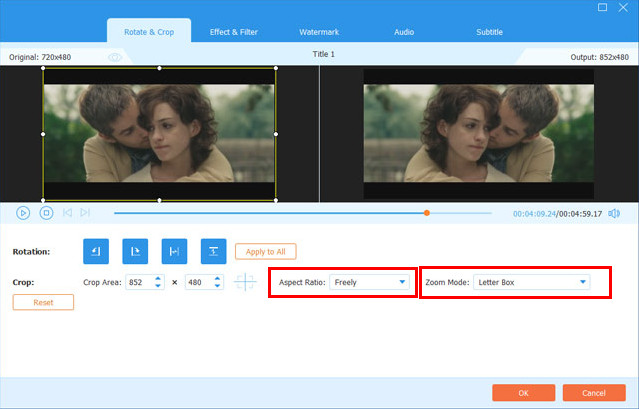The height and width of the screenshot is (409, 639).
Task: Flip video horizontally
Action: [174, 251]
